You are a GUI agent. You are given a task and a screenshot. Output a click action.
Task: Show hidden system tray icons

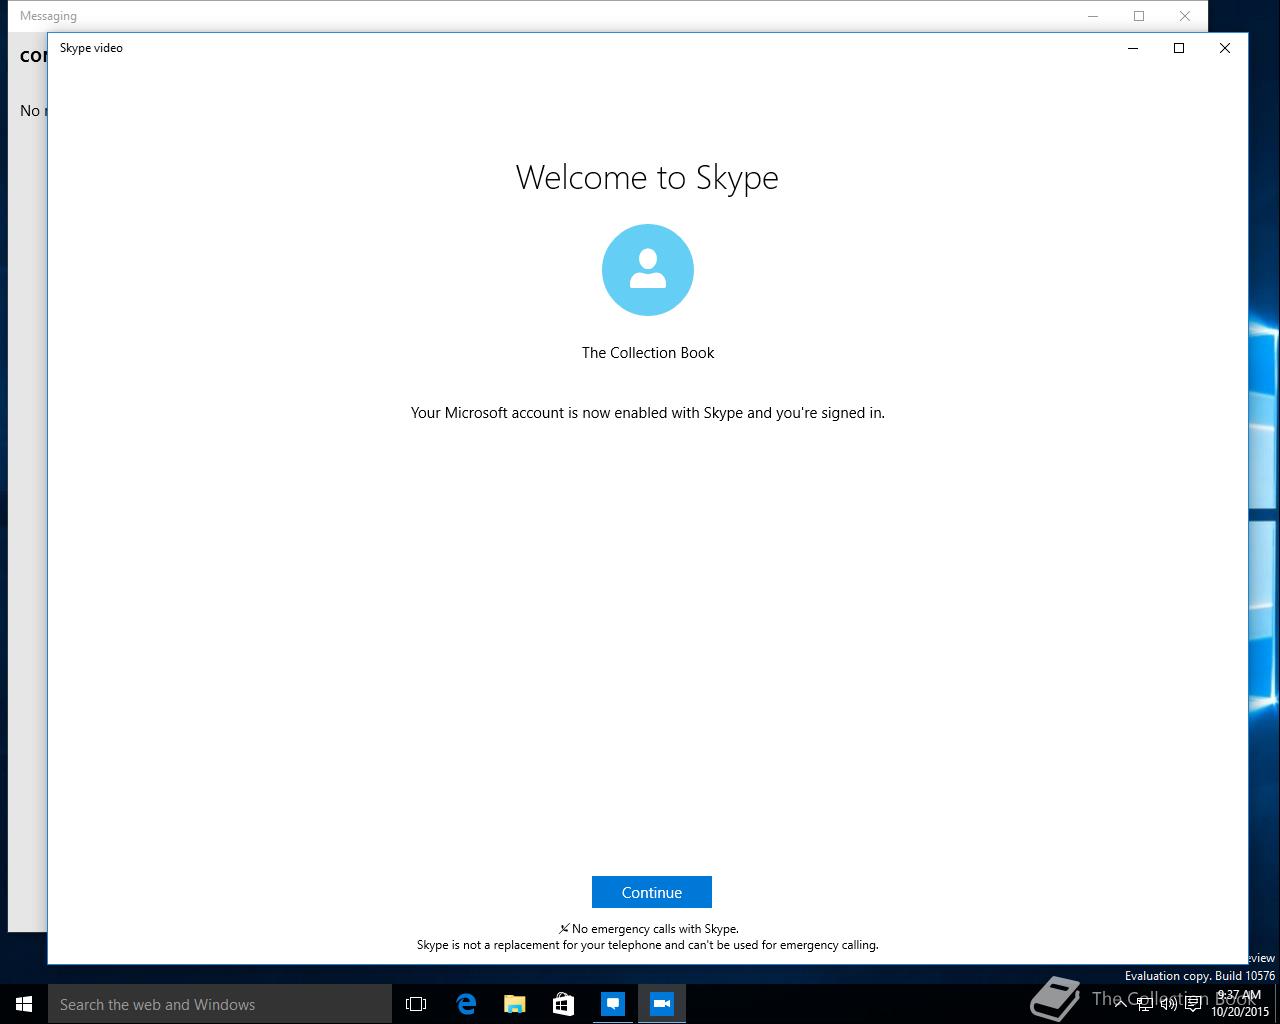(x=1120, y=1004)
